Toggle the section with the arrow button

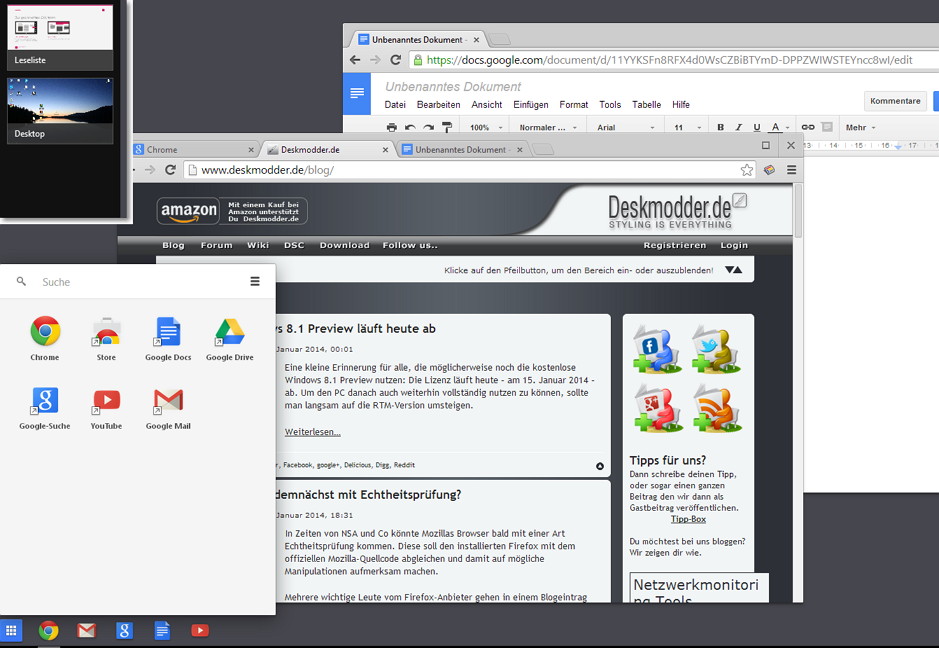coord(734,270)
